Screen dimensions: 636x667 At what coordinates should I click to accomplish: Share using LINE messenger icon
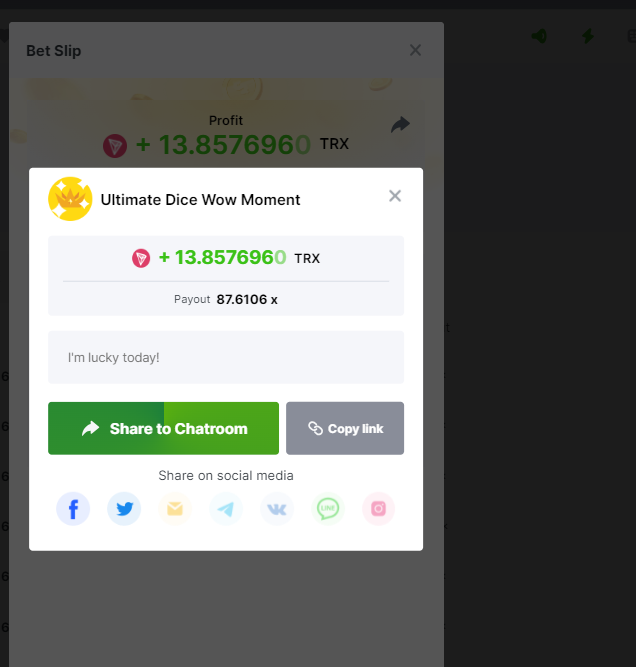(x=328, y=509)
